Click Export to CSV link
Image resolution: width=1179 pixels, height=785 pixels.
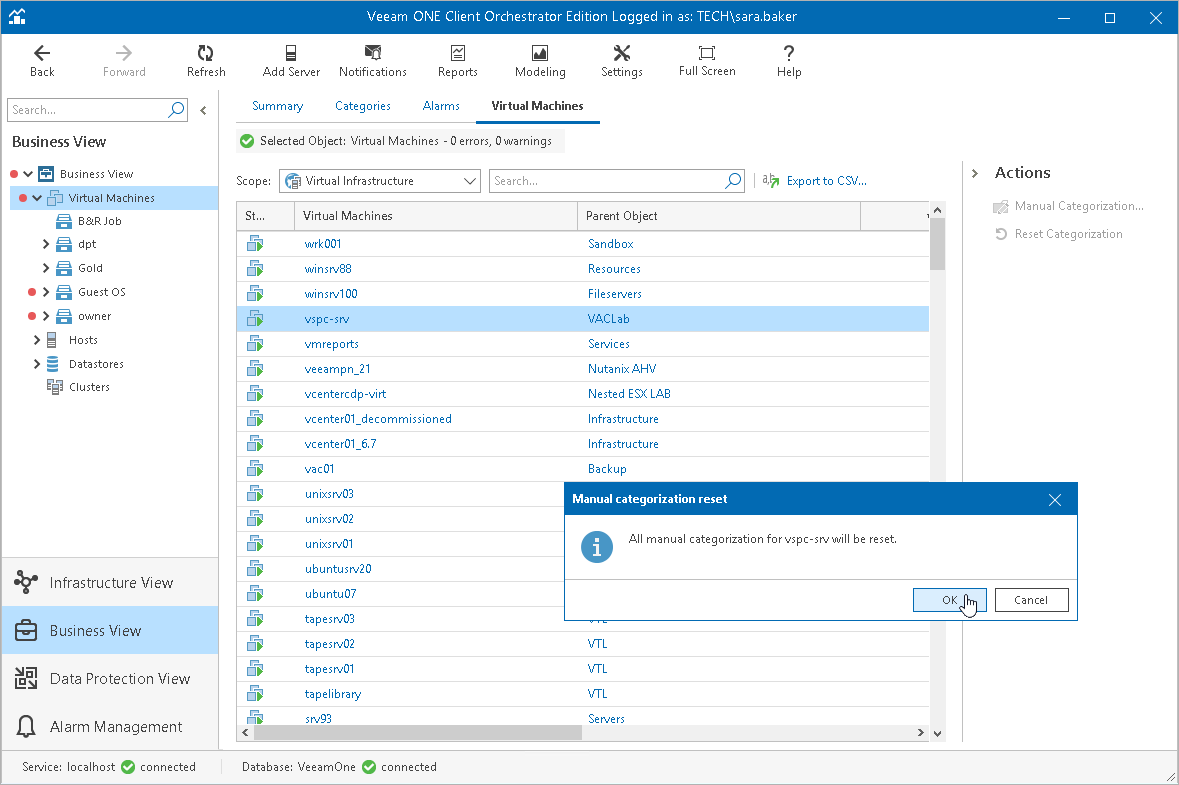[x=825, y=181]
